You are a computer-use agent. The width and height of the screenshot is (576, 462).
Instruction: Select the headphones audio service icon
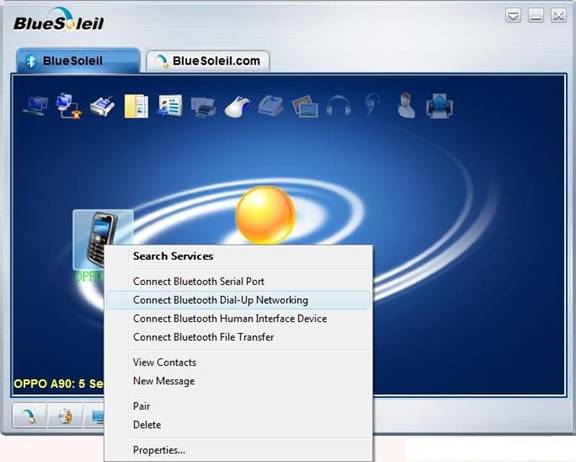click(338, 107)
